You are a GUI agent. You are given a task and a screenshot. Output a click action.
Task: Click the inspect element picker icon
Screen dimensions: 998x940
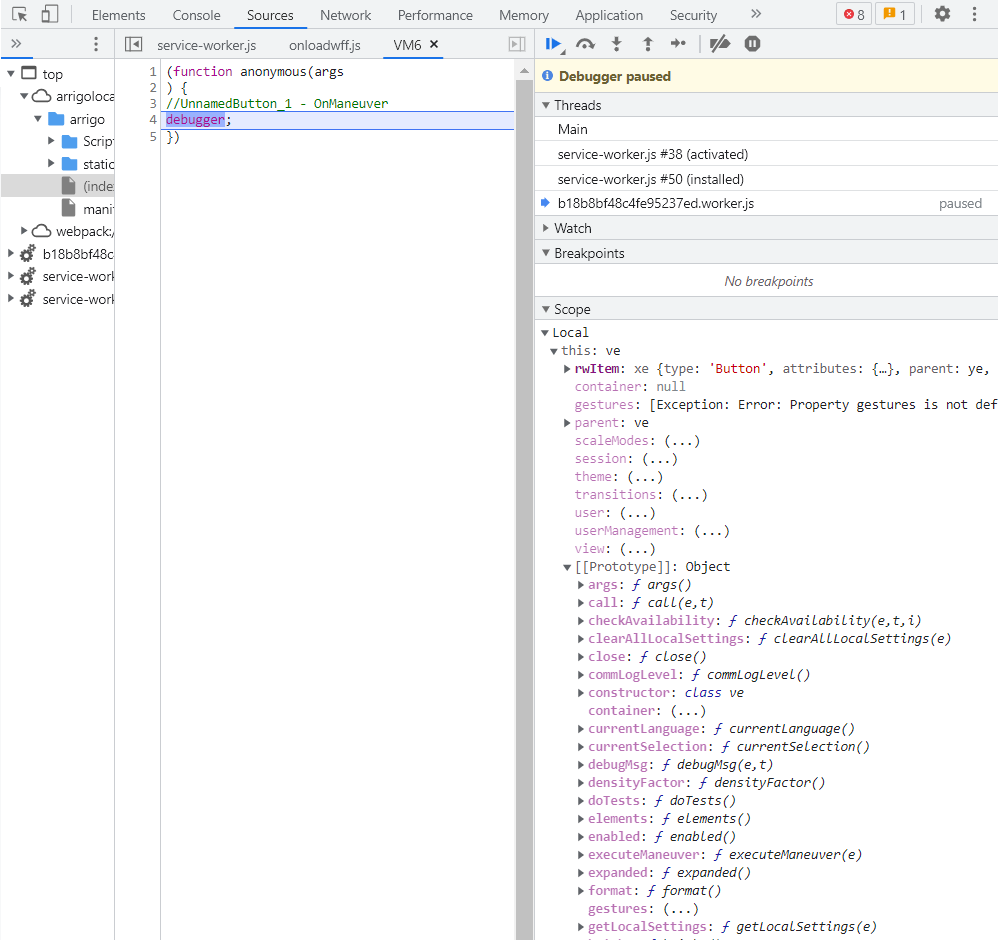pos(19,15)
